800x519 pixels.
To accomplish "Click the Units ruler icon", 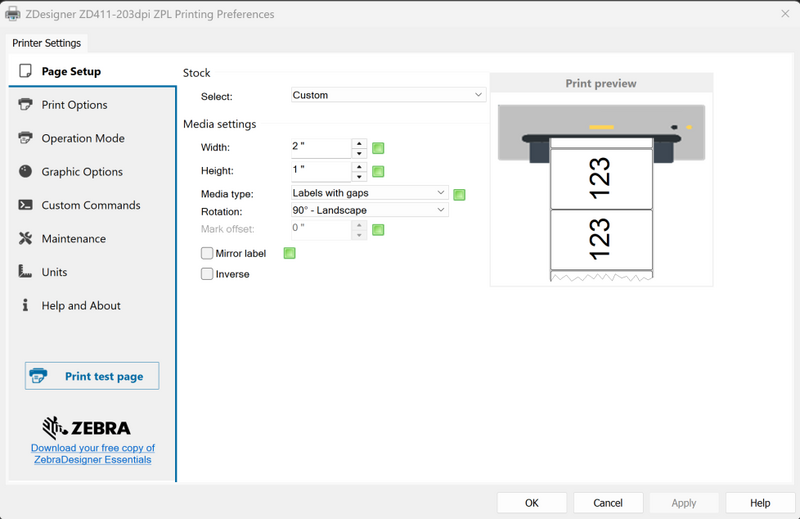I will coord(25,271).
